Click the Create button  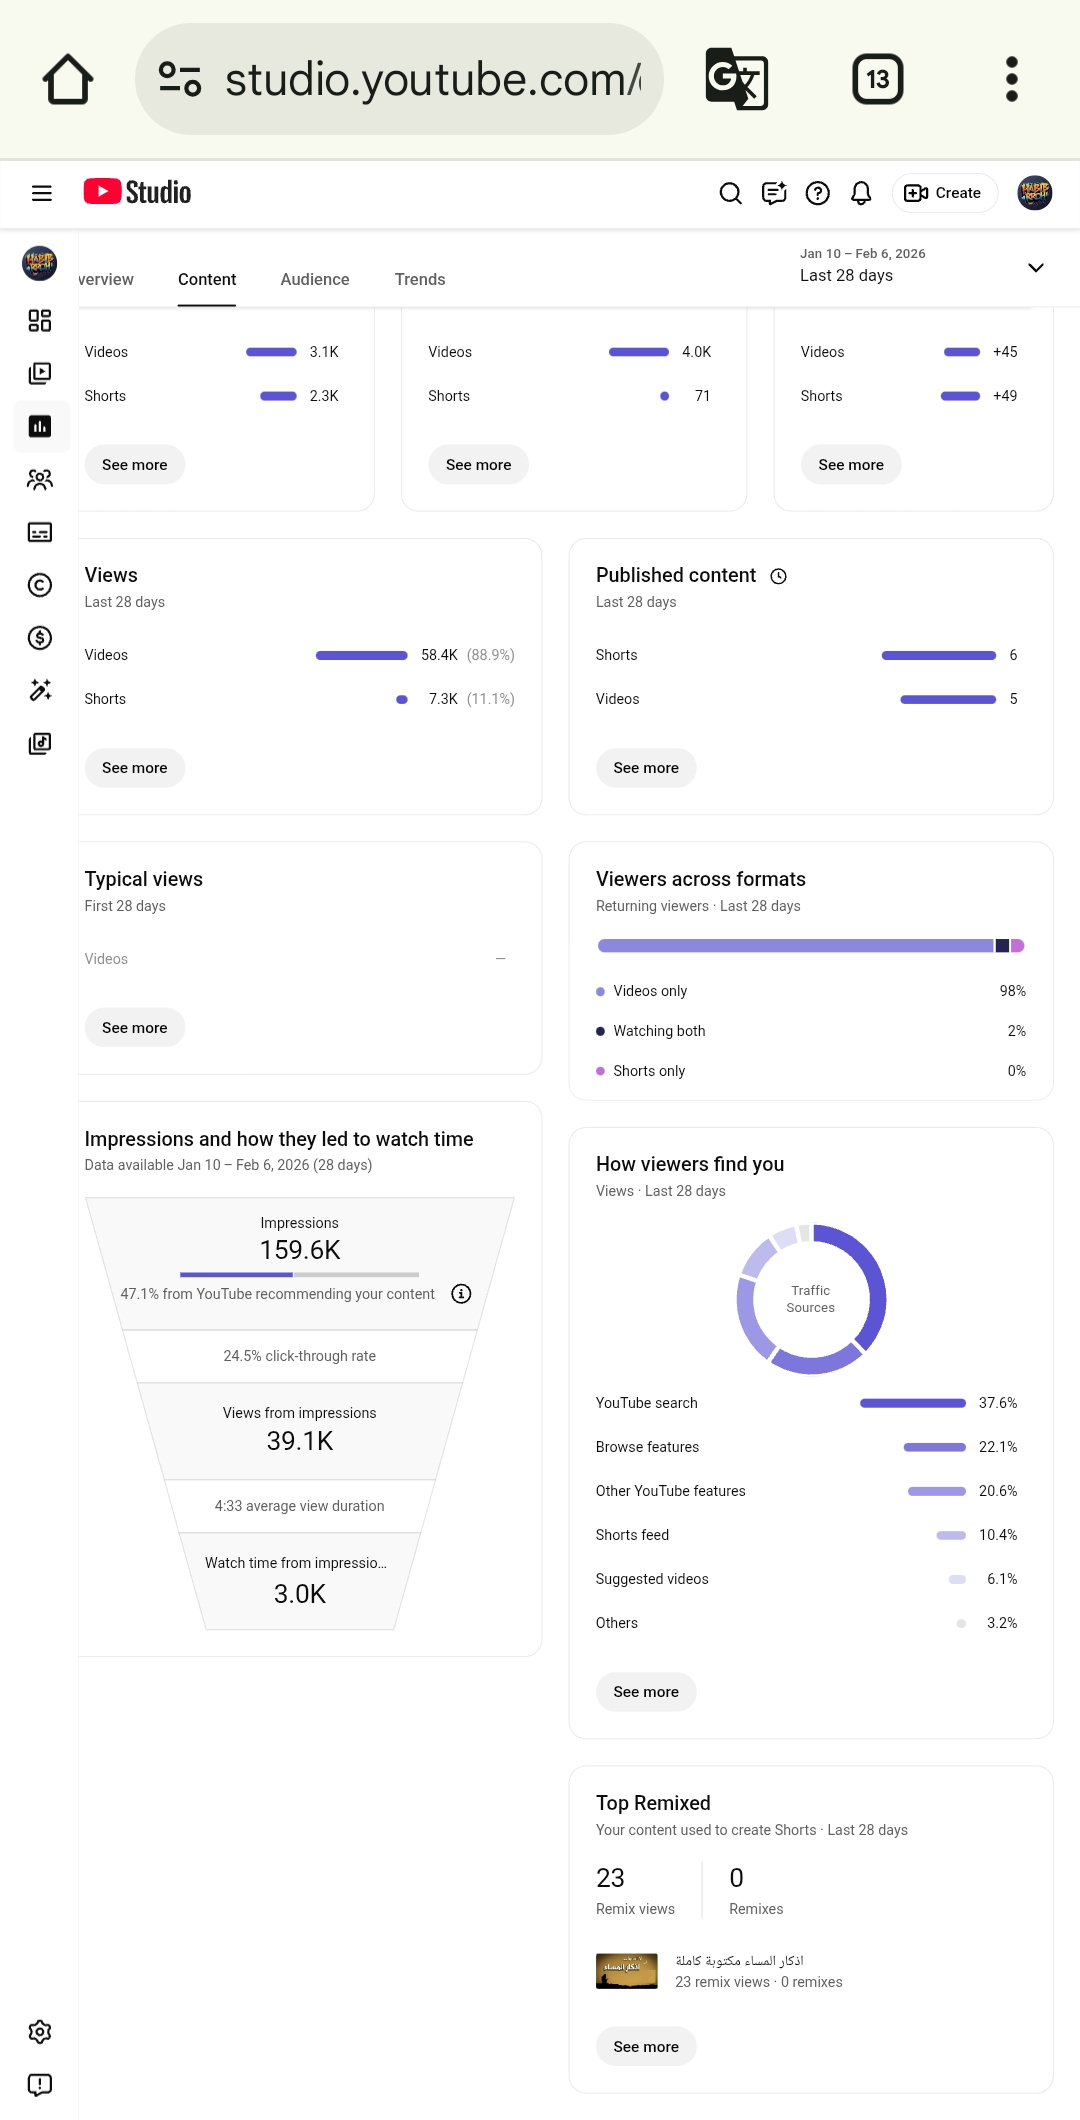pos(944,193)
